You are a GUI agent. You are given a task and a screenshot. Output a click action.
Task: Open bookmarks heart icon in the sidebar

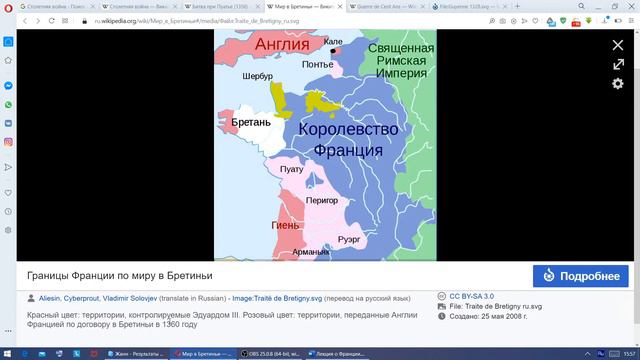(8, 193)
